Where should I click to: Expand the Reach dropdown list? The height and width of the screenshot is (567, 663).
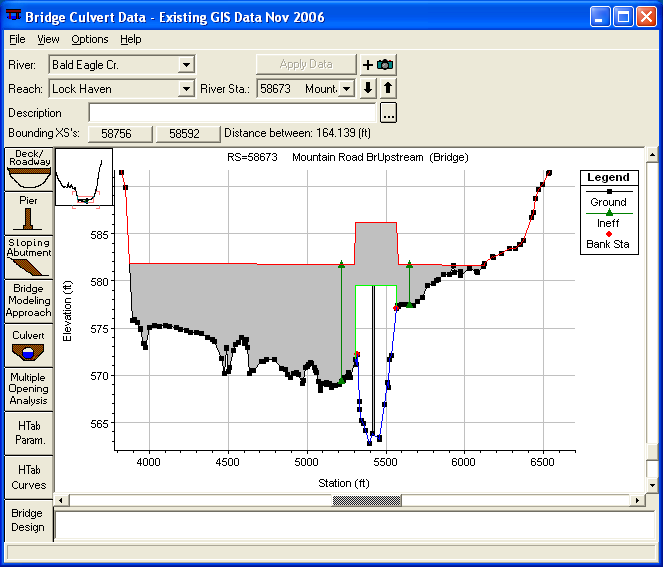point(186,89)
